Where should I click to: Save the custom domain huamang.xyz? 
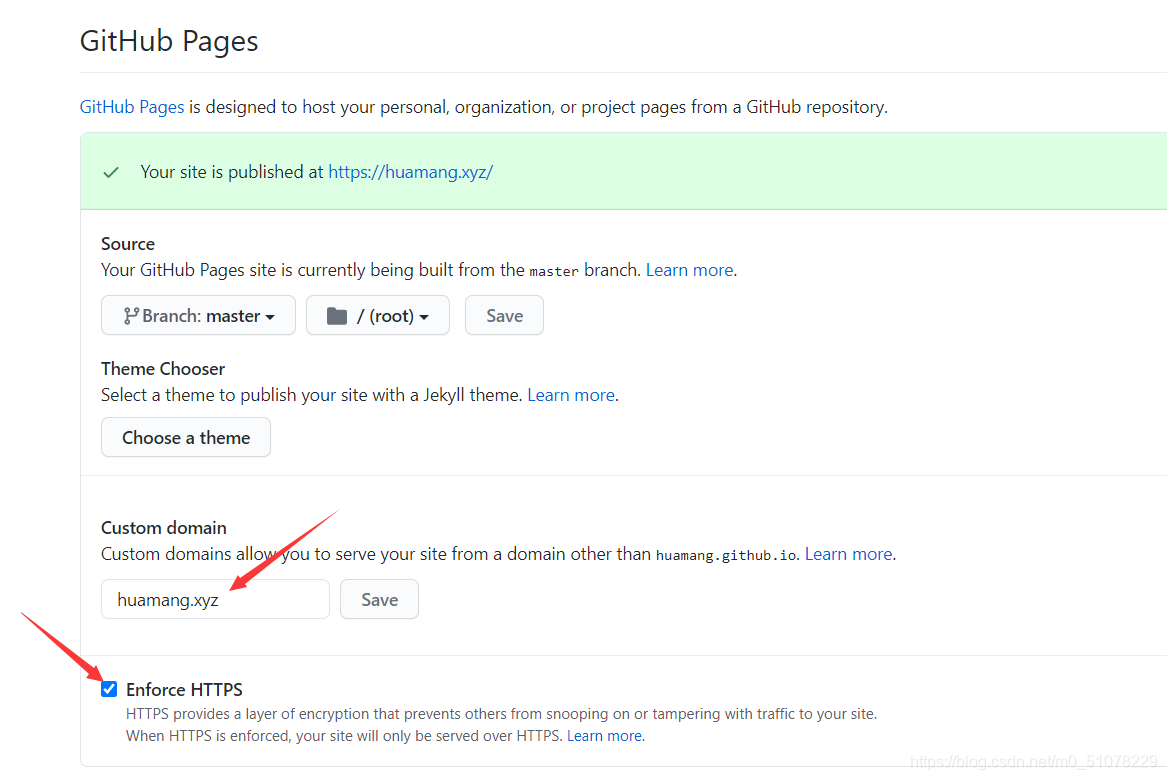click(379, 599)
